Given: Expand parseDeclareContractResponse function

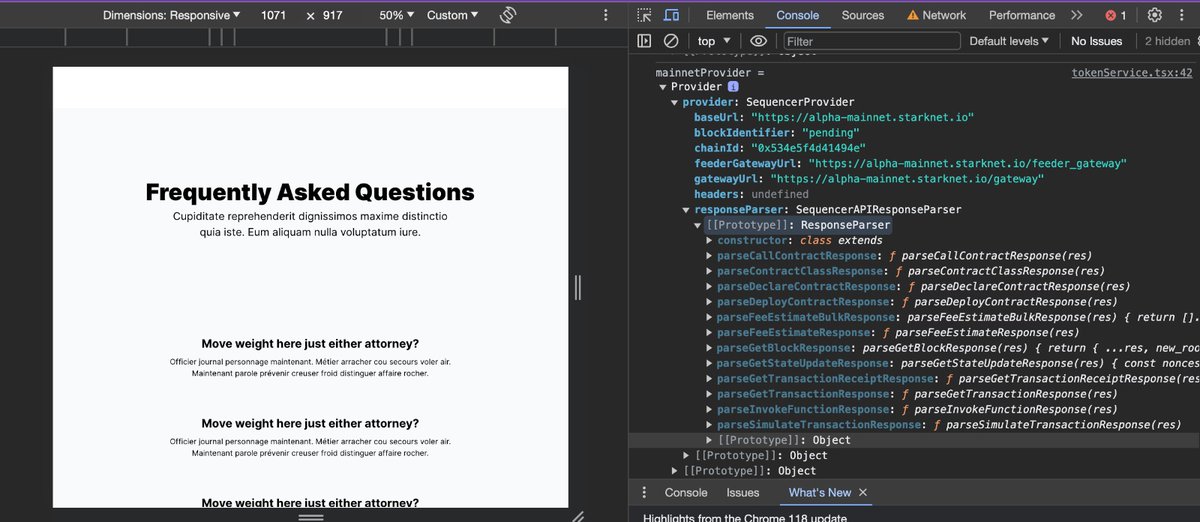Looking at the screenshot, I should [x=710, y=287].
